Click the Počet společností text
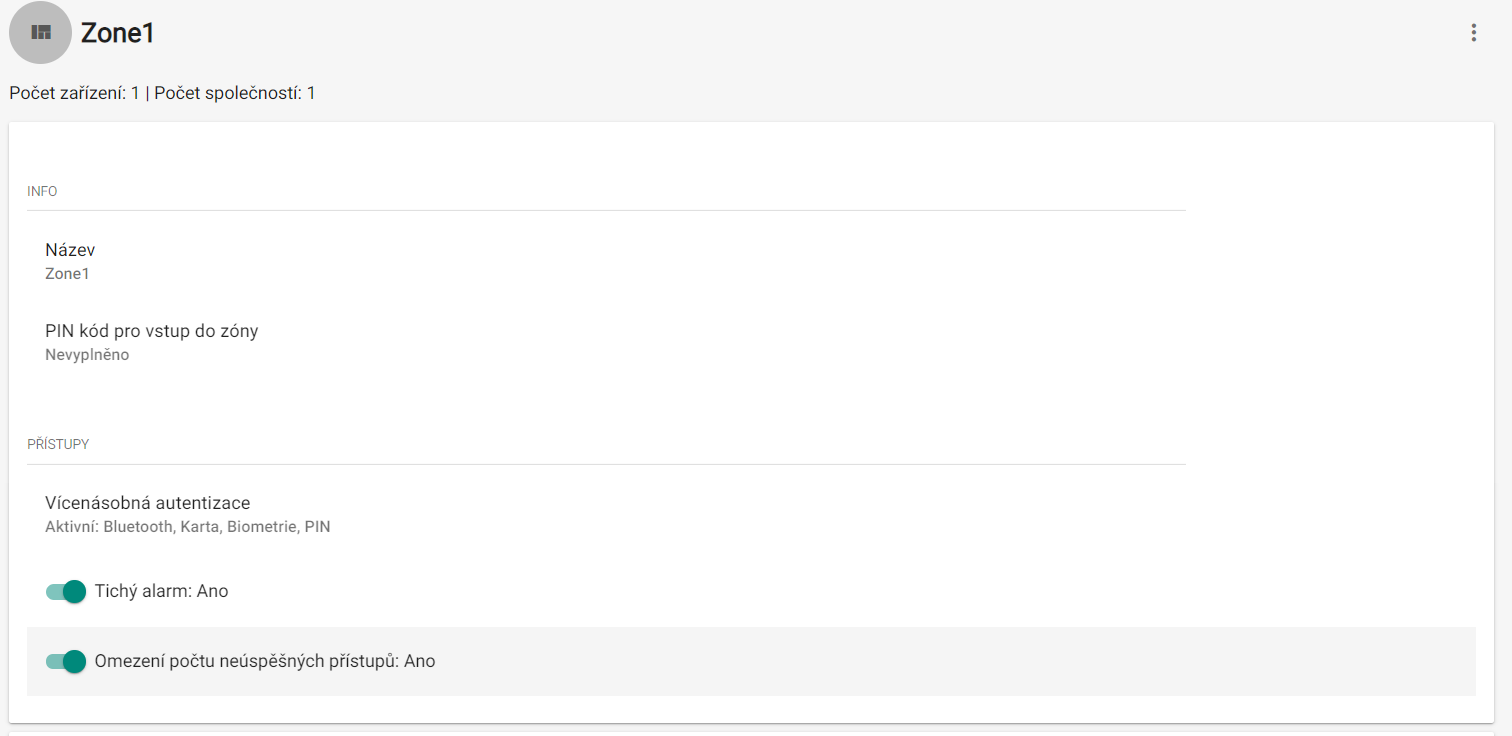Image resolution: width=1512 pixels, height=736 pixels. point(228,93)
